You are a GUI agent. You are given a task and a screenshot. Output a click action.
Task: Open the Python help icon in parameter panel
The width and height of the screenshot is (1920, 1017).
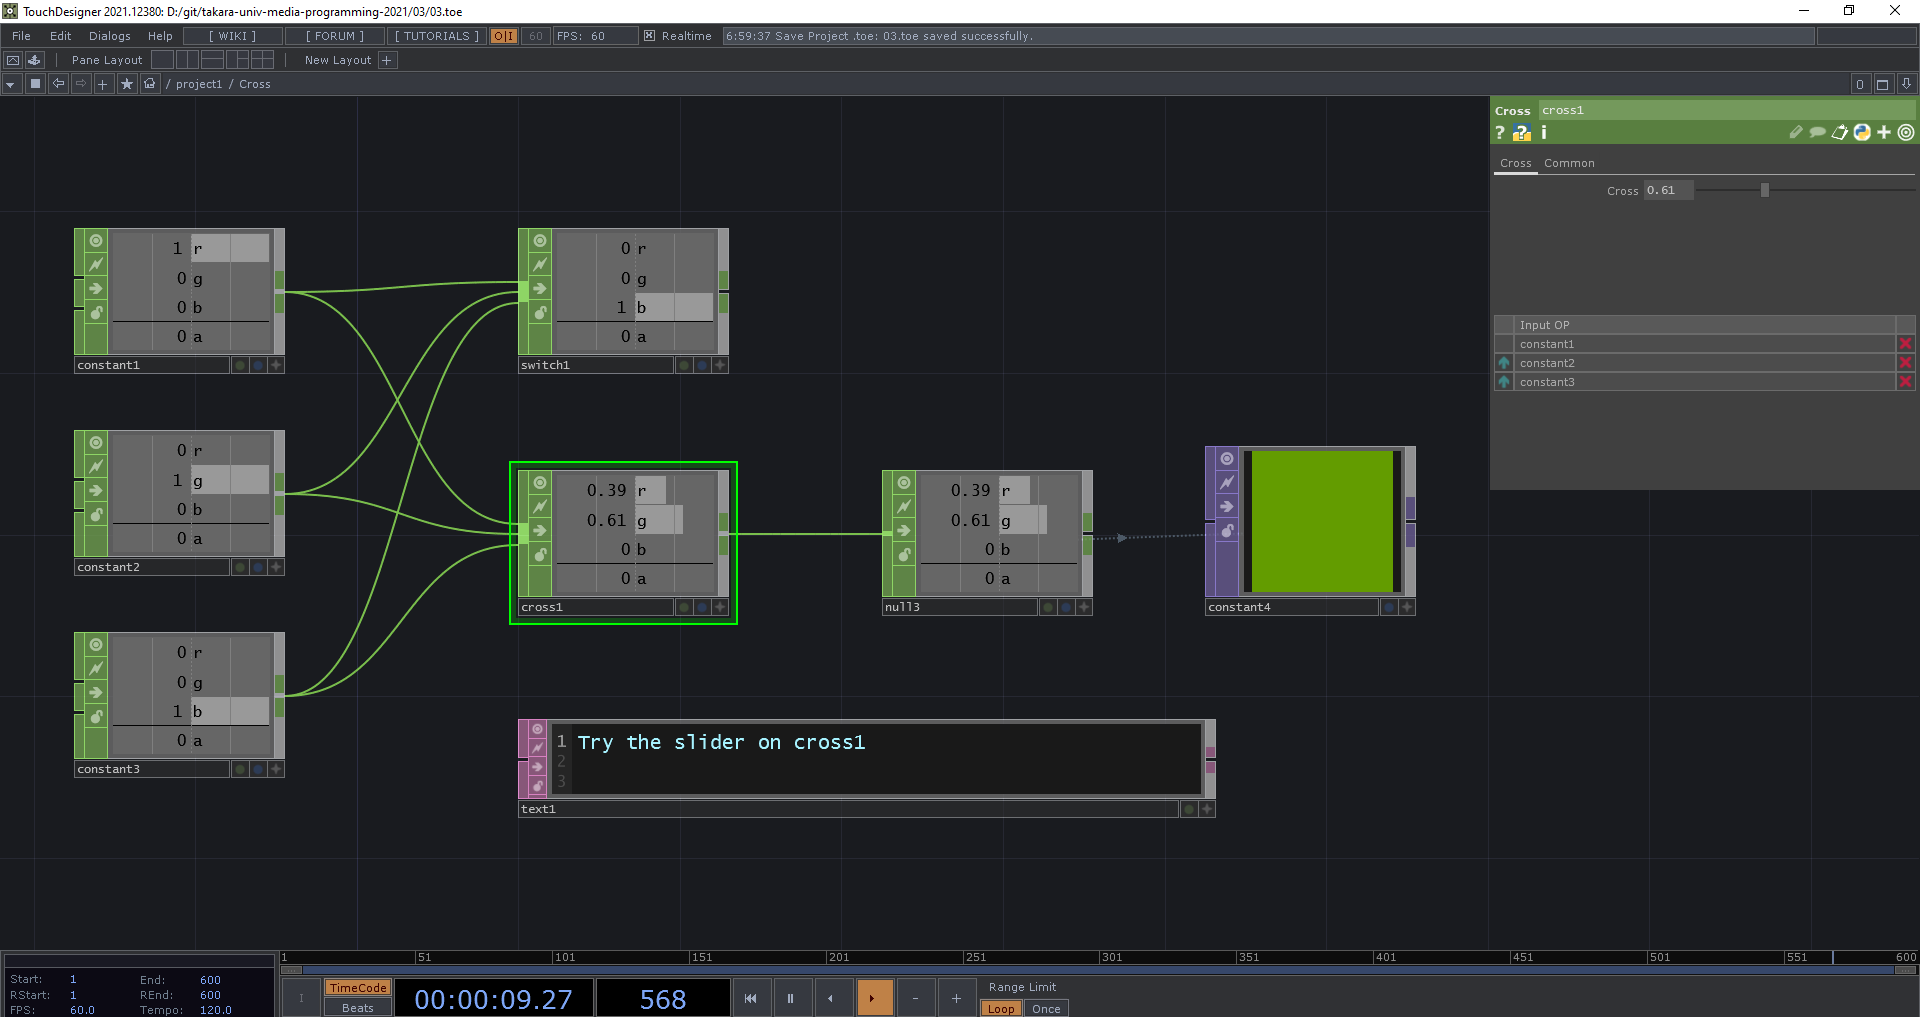[x=1522, y=133]
